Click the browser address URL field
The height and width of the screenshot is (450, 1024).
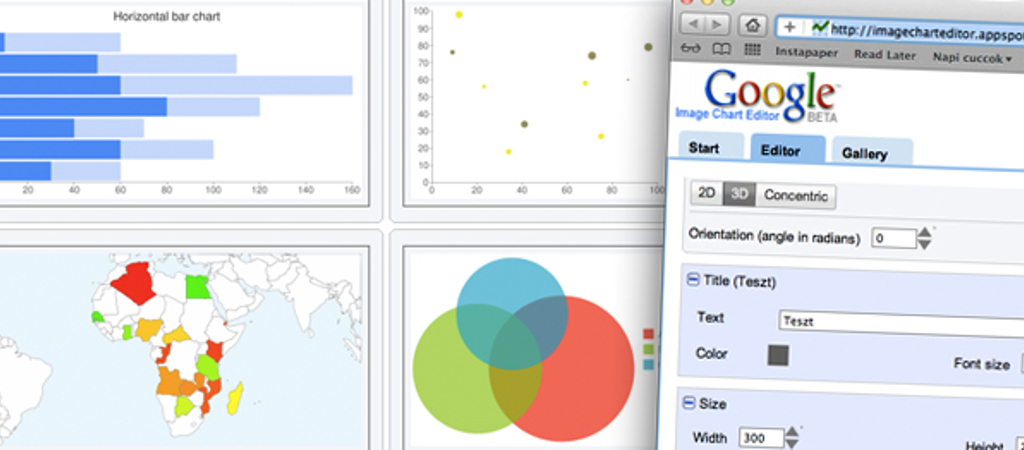[900, 29]
